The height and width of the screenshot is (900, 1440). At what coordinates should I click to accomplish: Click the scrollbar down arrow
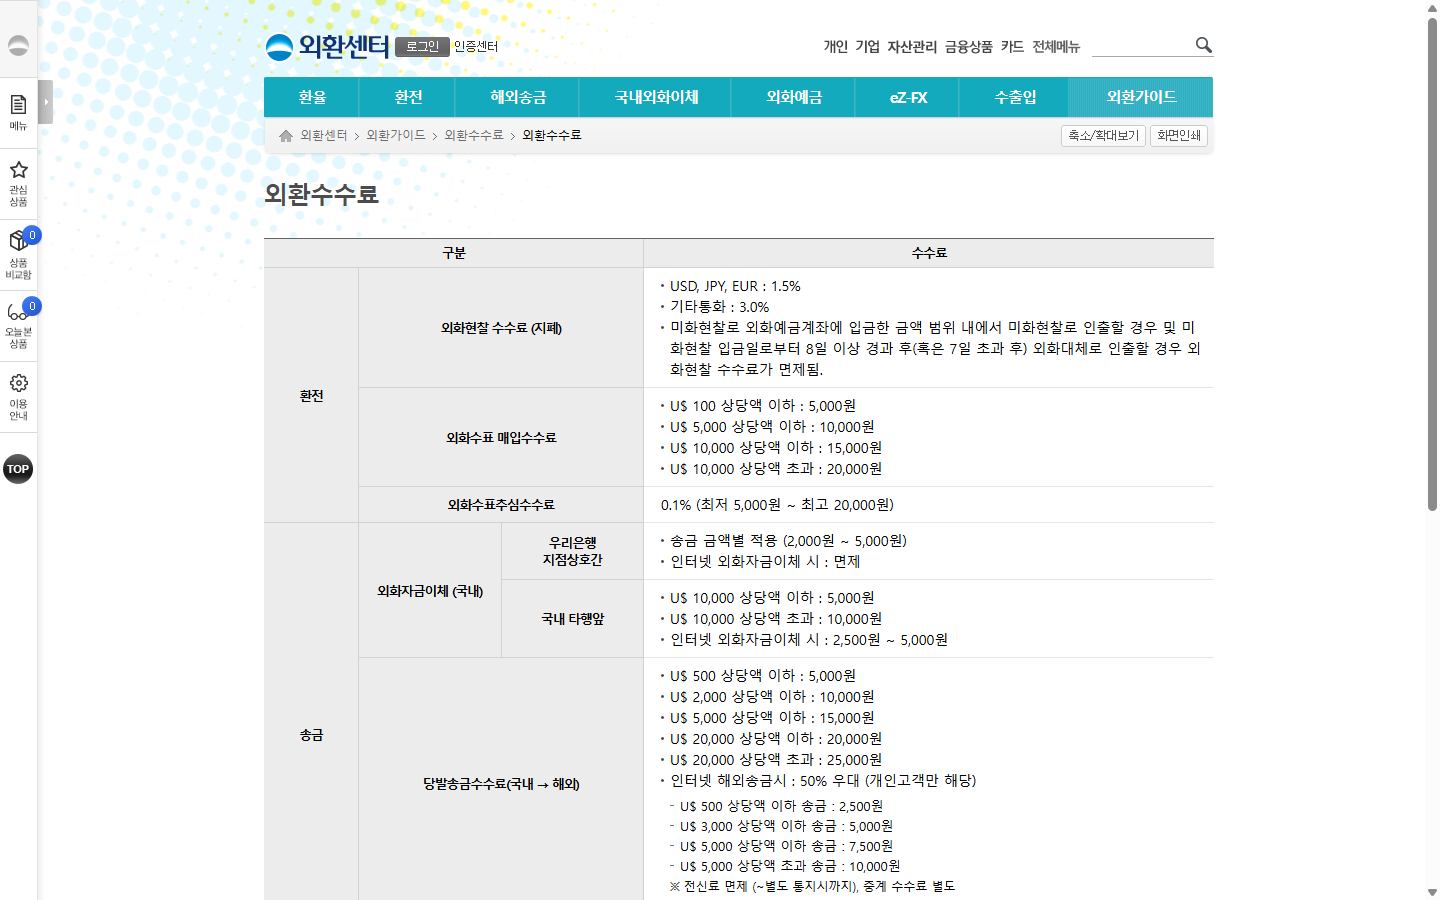[1432, 892]
